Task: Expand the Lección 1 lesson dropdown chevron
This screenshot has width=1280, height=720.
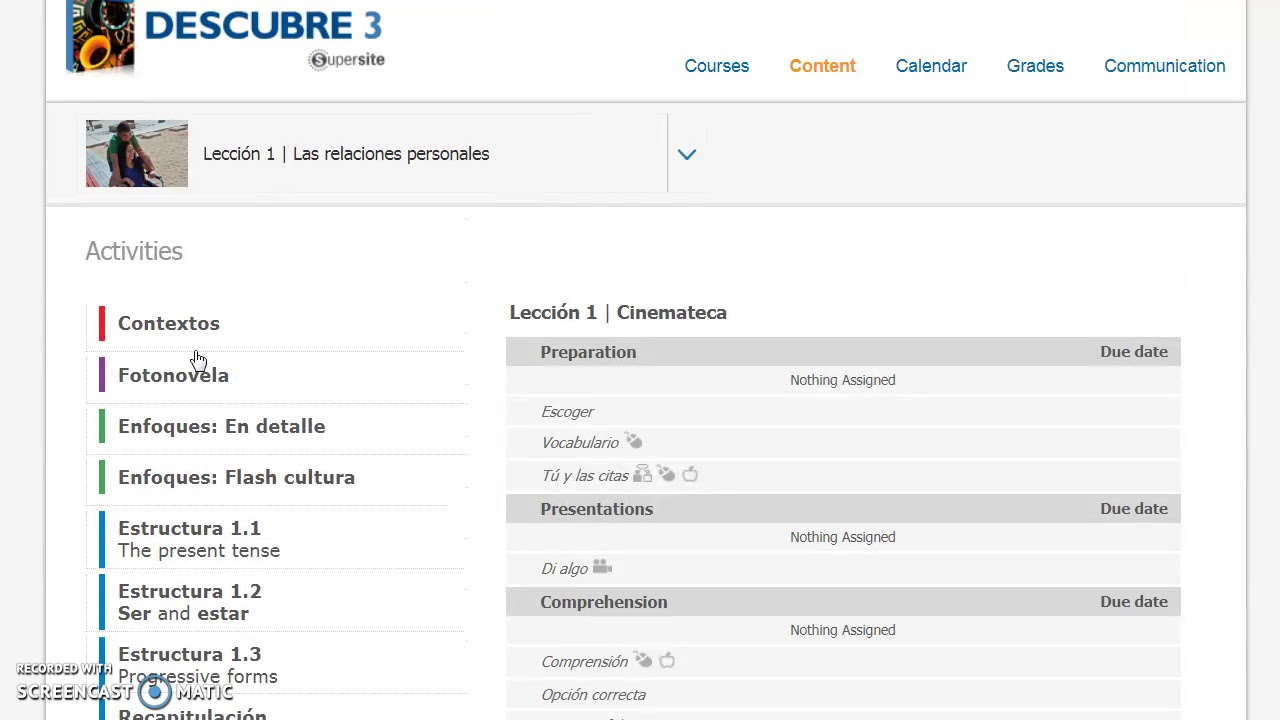Action: 687,154
